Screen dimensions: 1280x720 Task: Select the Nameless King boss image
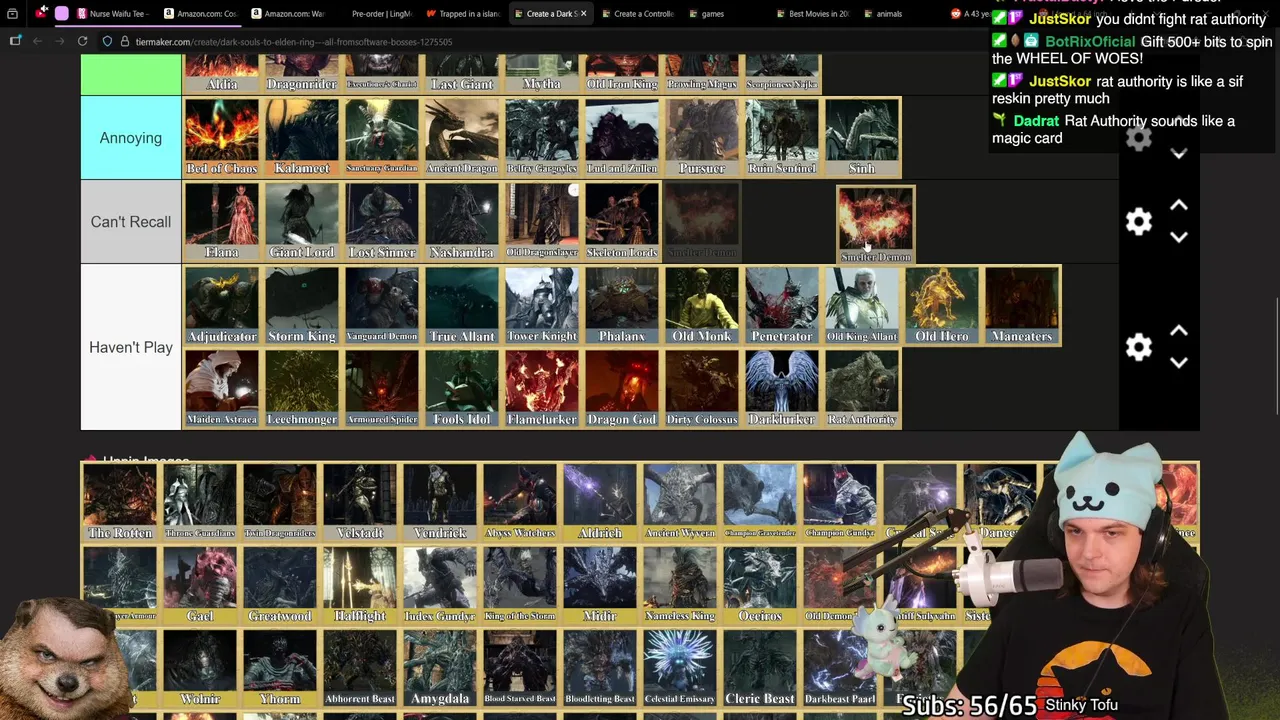pyautogui.click(x=680, y=585)
